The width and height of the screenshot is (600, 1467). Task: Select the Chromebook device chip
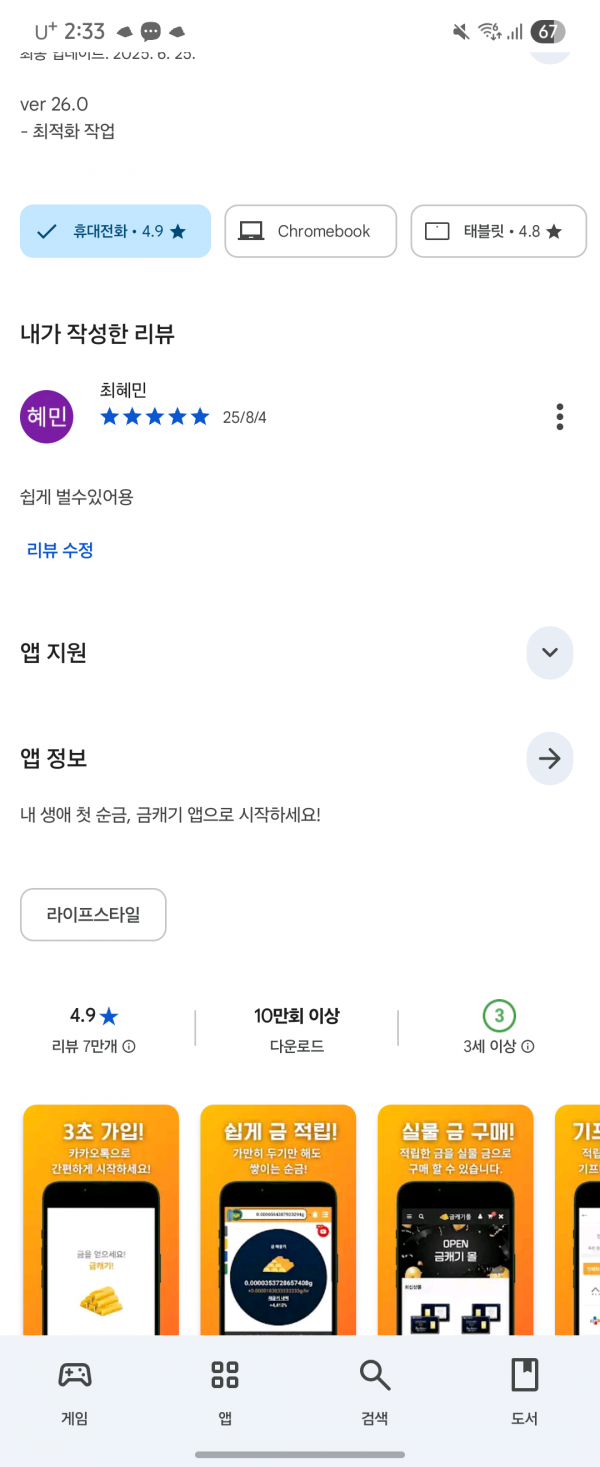point(310,231)
